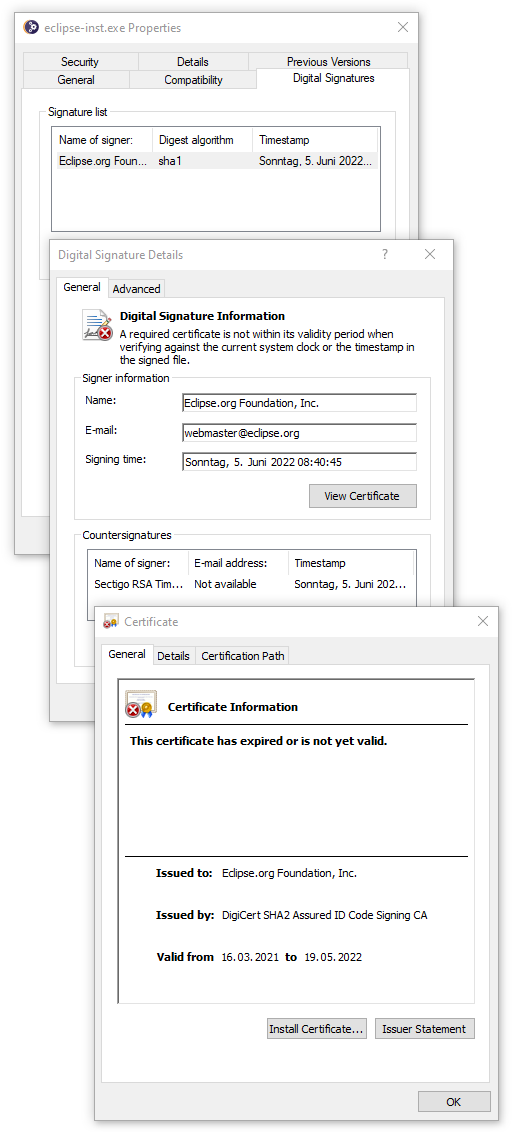Click the 'Digital Signature Information' heading
This screenshot has height=1132, width=515.
point(202,316)
